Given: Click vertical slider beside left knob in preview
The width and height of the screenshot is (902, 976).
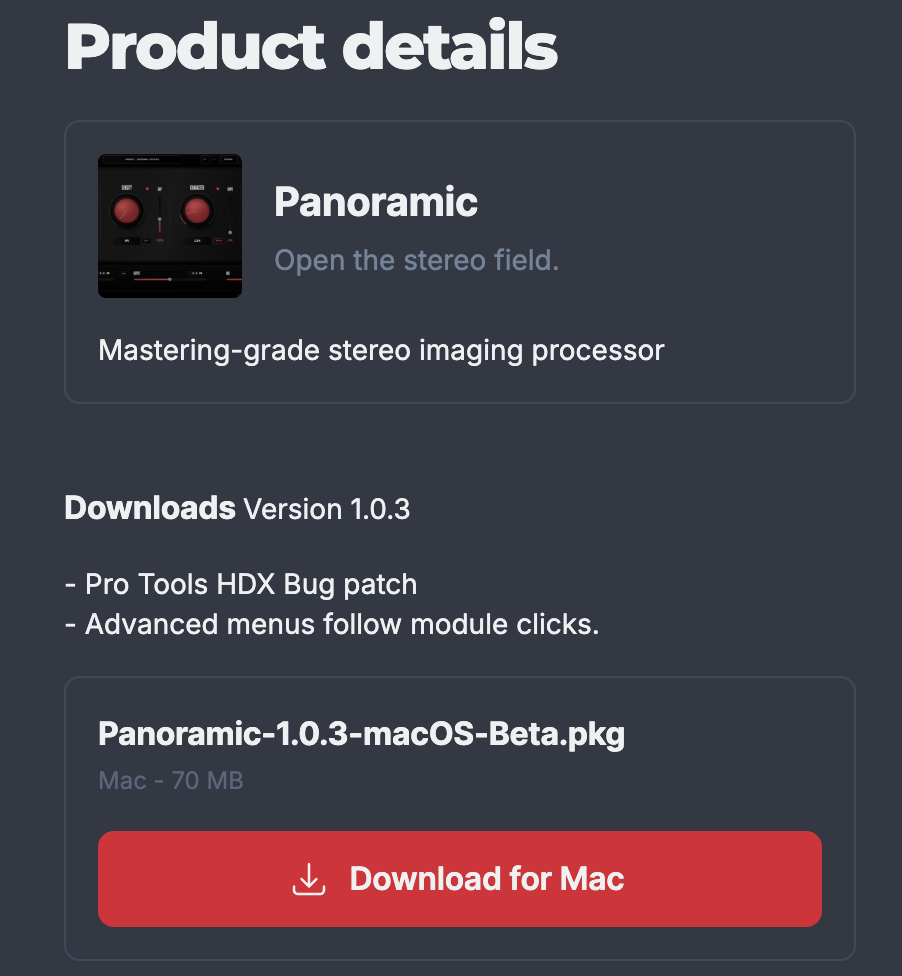Looking at the screenshot, I should [159, 215].
